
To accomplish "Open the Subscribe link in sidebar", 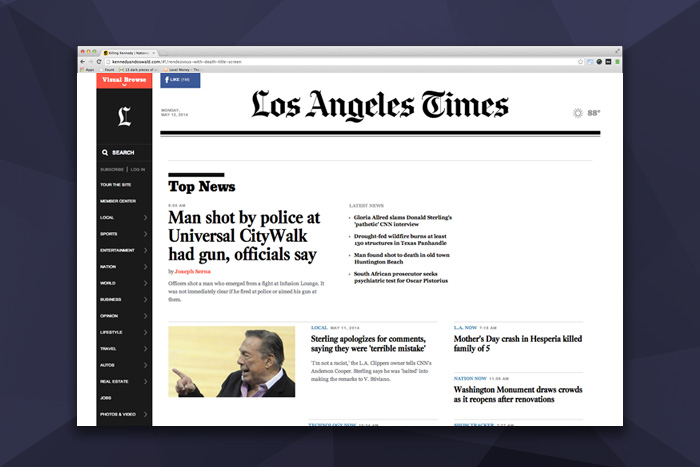I will click(112, 170).
